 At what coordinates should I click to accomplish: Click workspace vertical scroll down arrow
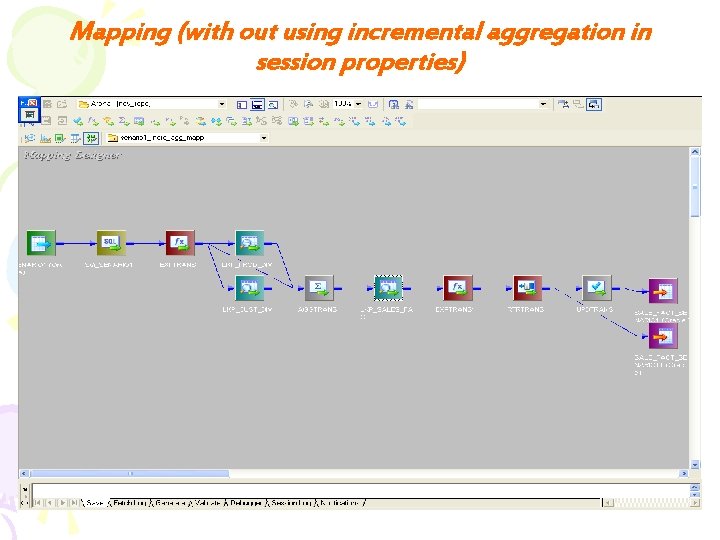tap(695, 465)
